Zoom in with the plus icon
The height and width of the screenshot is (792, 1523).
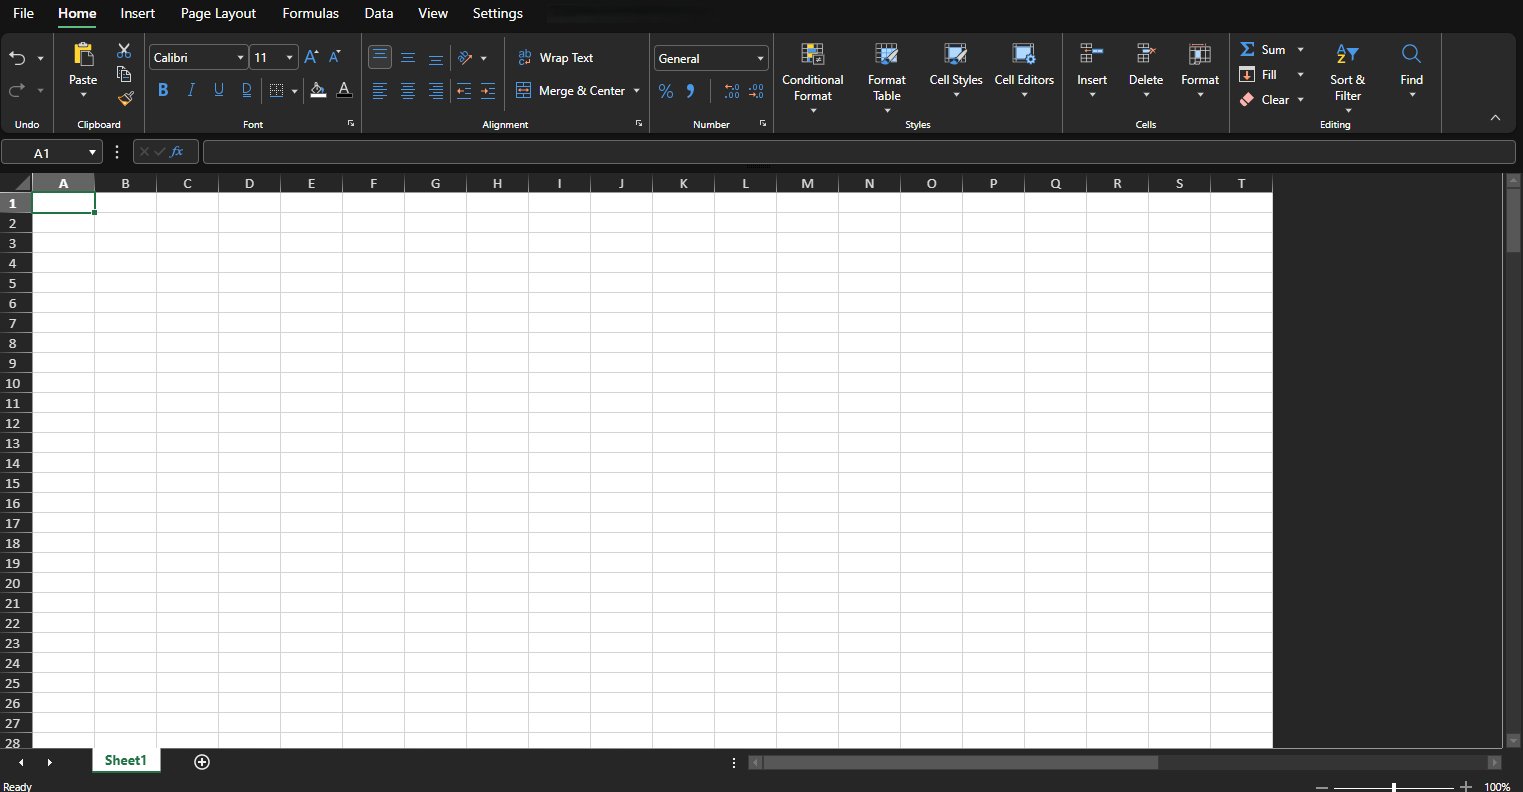click(x=1466, y=787)
